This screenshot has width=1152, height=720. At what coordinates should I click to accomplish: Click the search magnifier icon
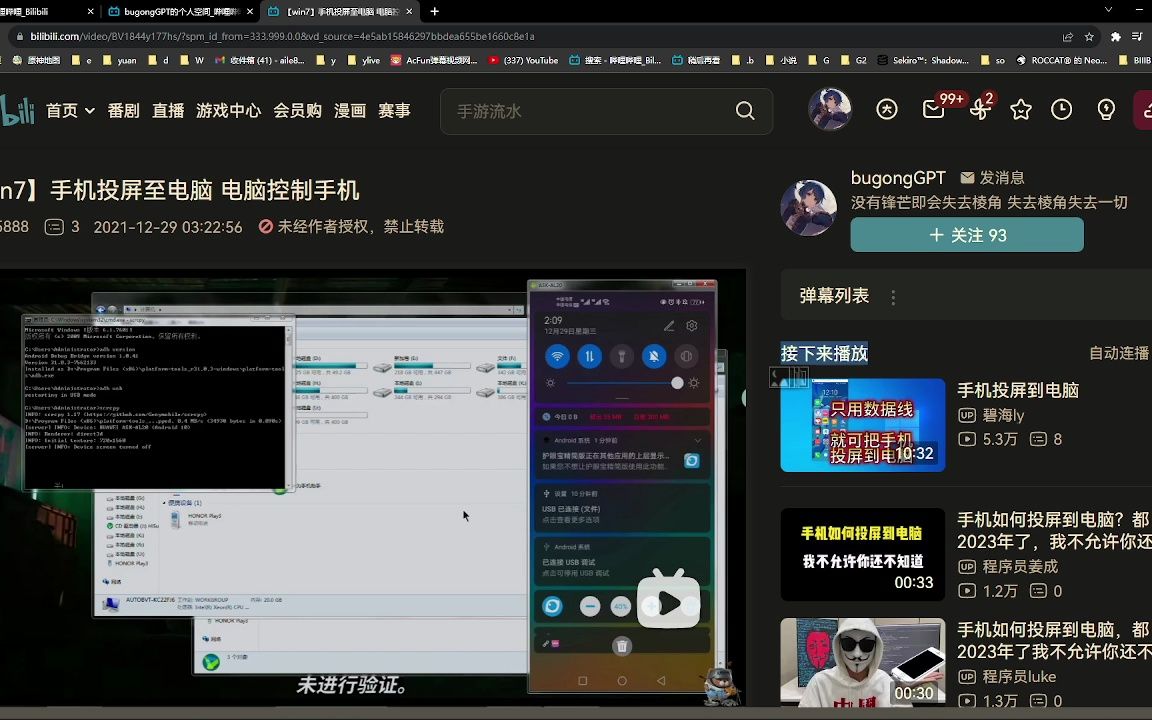coord(745,111)
